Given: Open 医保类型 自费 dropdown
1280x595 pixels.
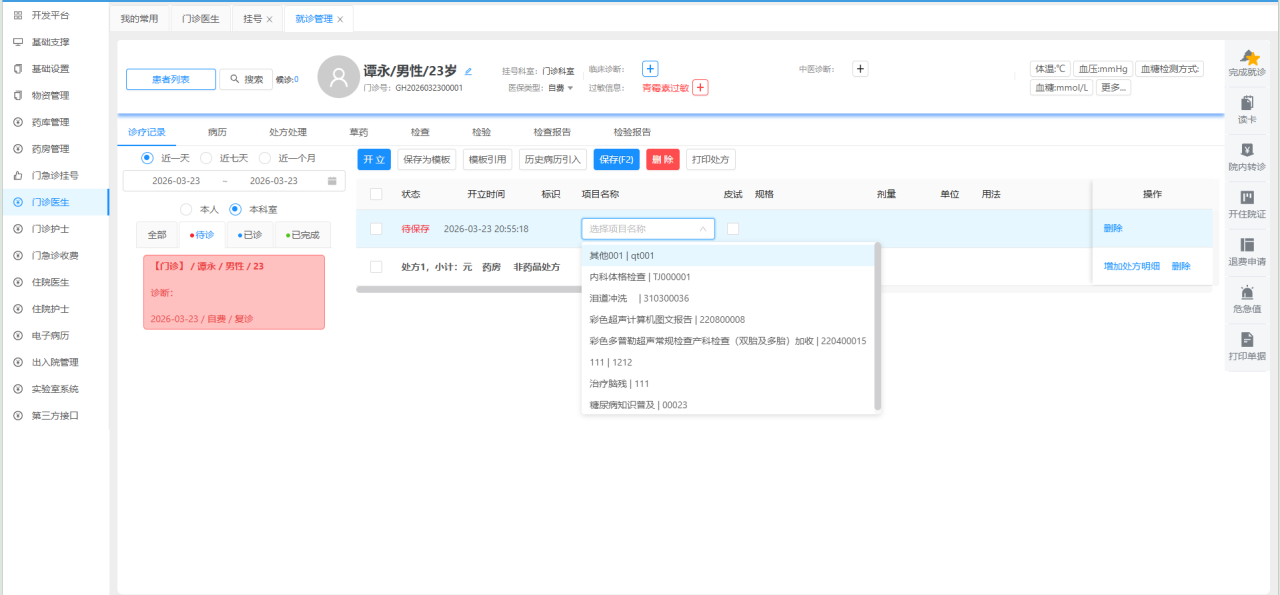Looking at the screenshot, I should pyautogui.click(x=560, y=88).
